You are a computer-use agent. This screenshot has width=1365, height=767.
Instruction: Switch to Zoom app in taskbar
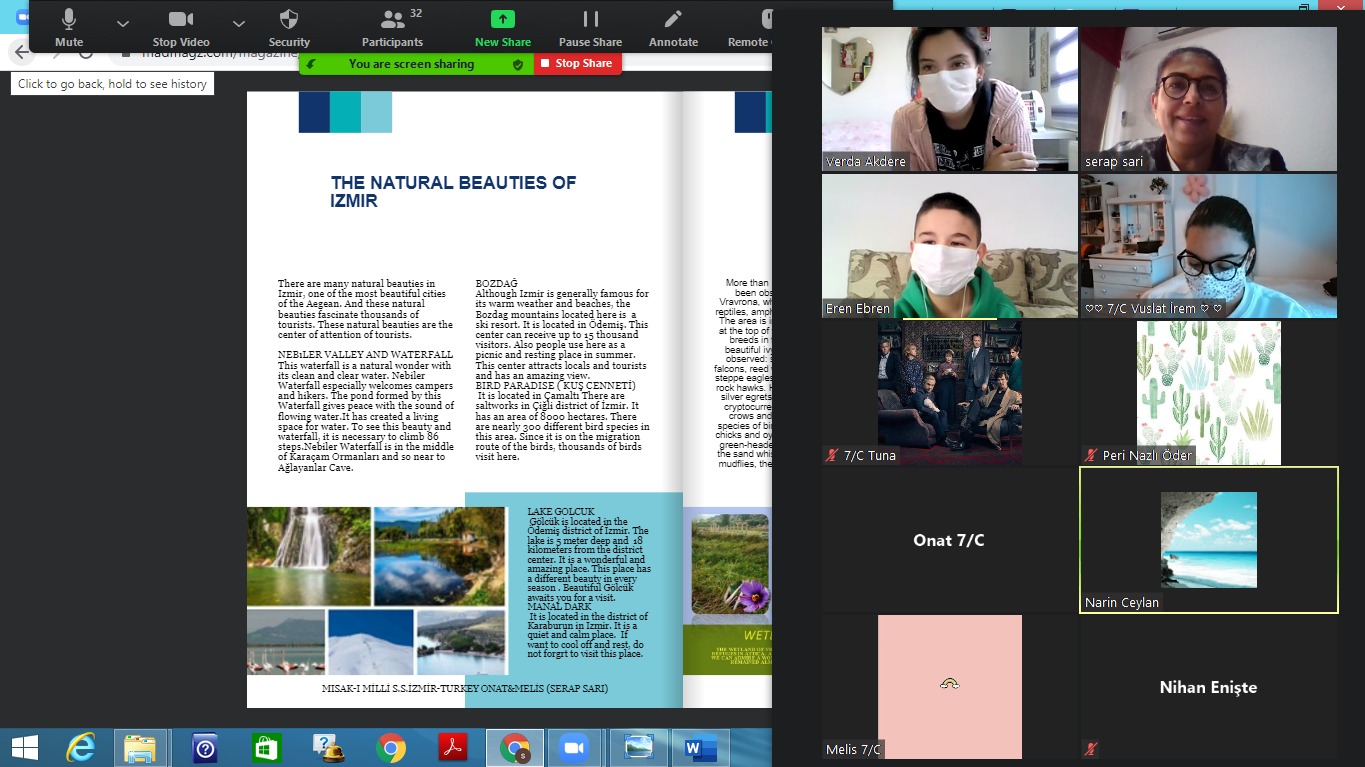coord(574,747)
